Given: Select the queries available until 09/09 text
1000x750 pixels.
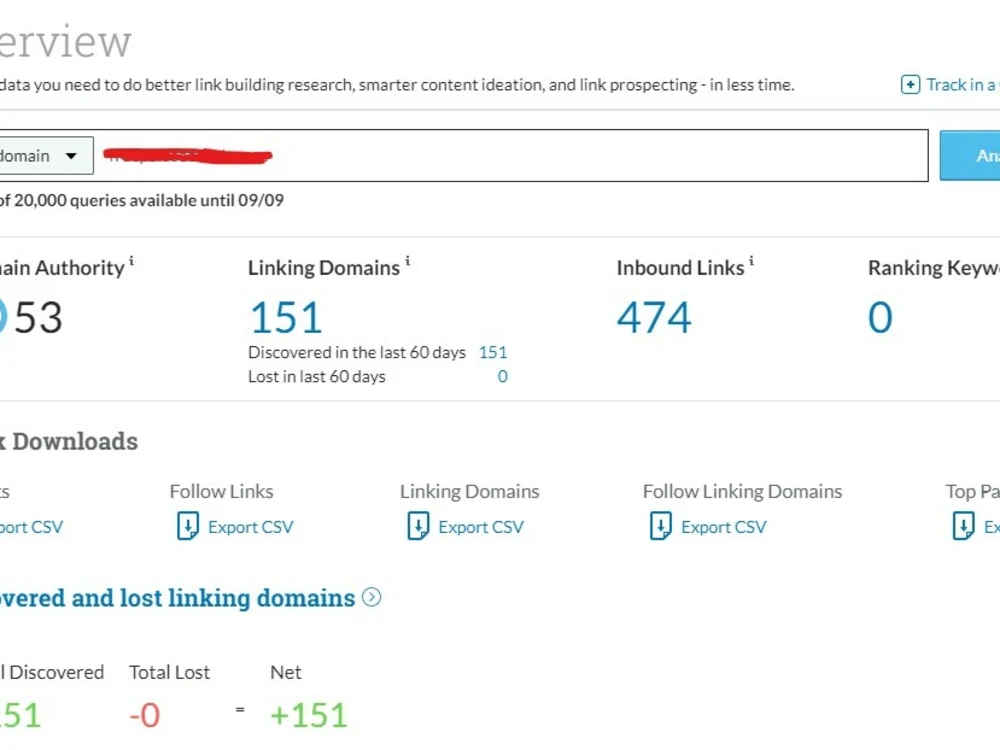Looking at the screenshot, I should 142,201.
